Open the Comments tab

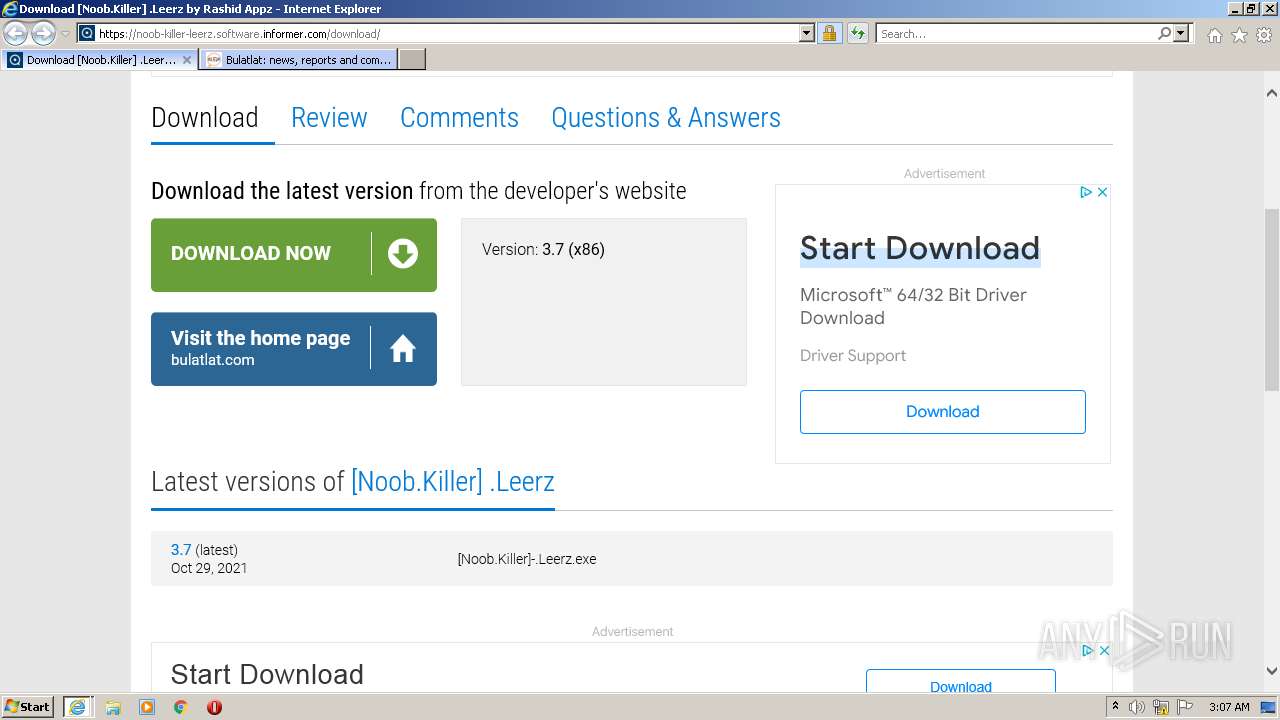click(459, 118)
